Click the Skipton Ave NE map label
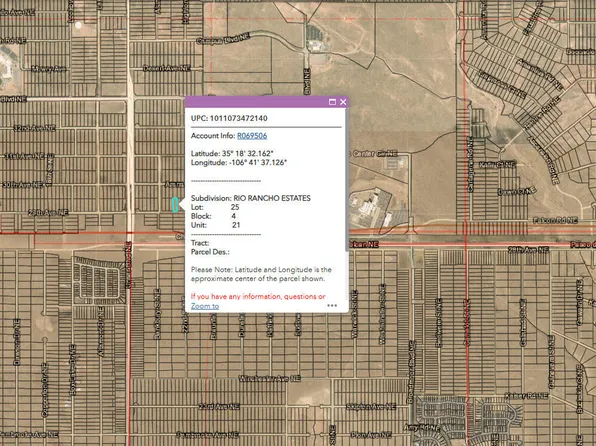This screenshot has width=596, height=446. pyautogui.click(x=371, y=406)
